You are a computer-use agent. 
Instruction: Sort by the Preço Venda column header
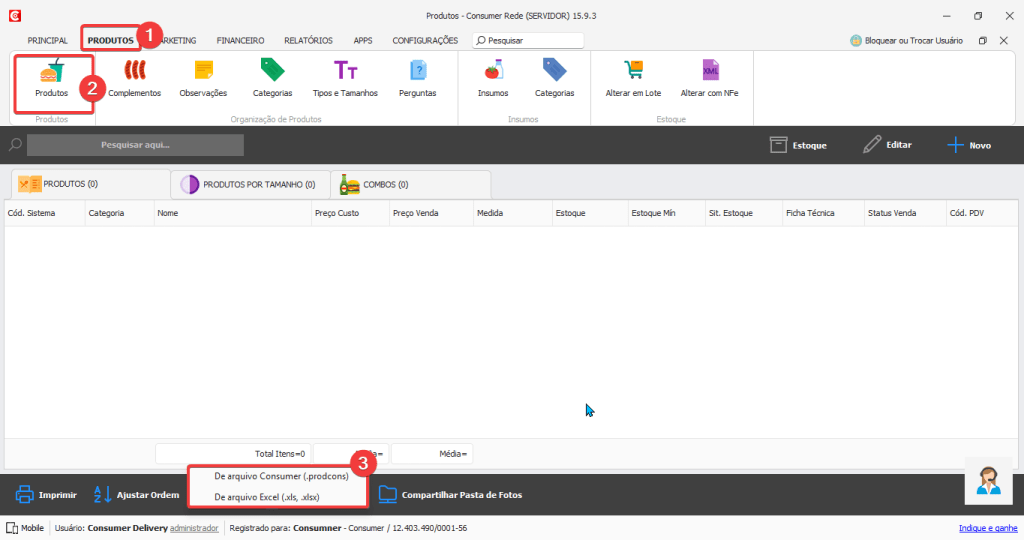coord(417,213)
